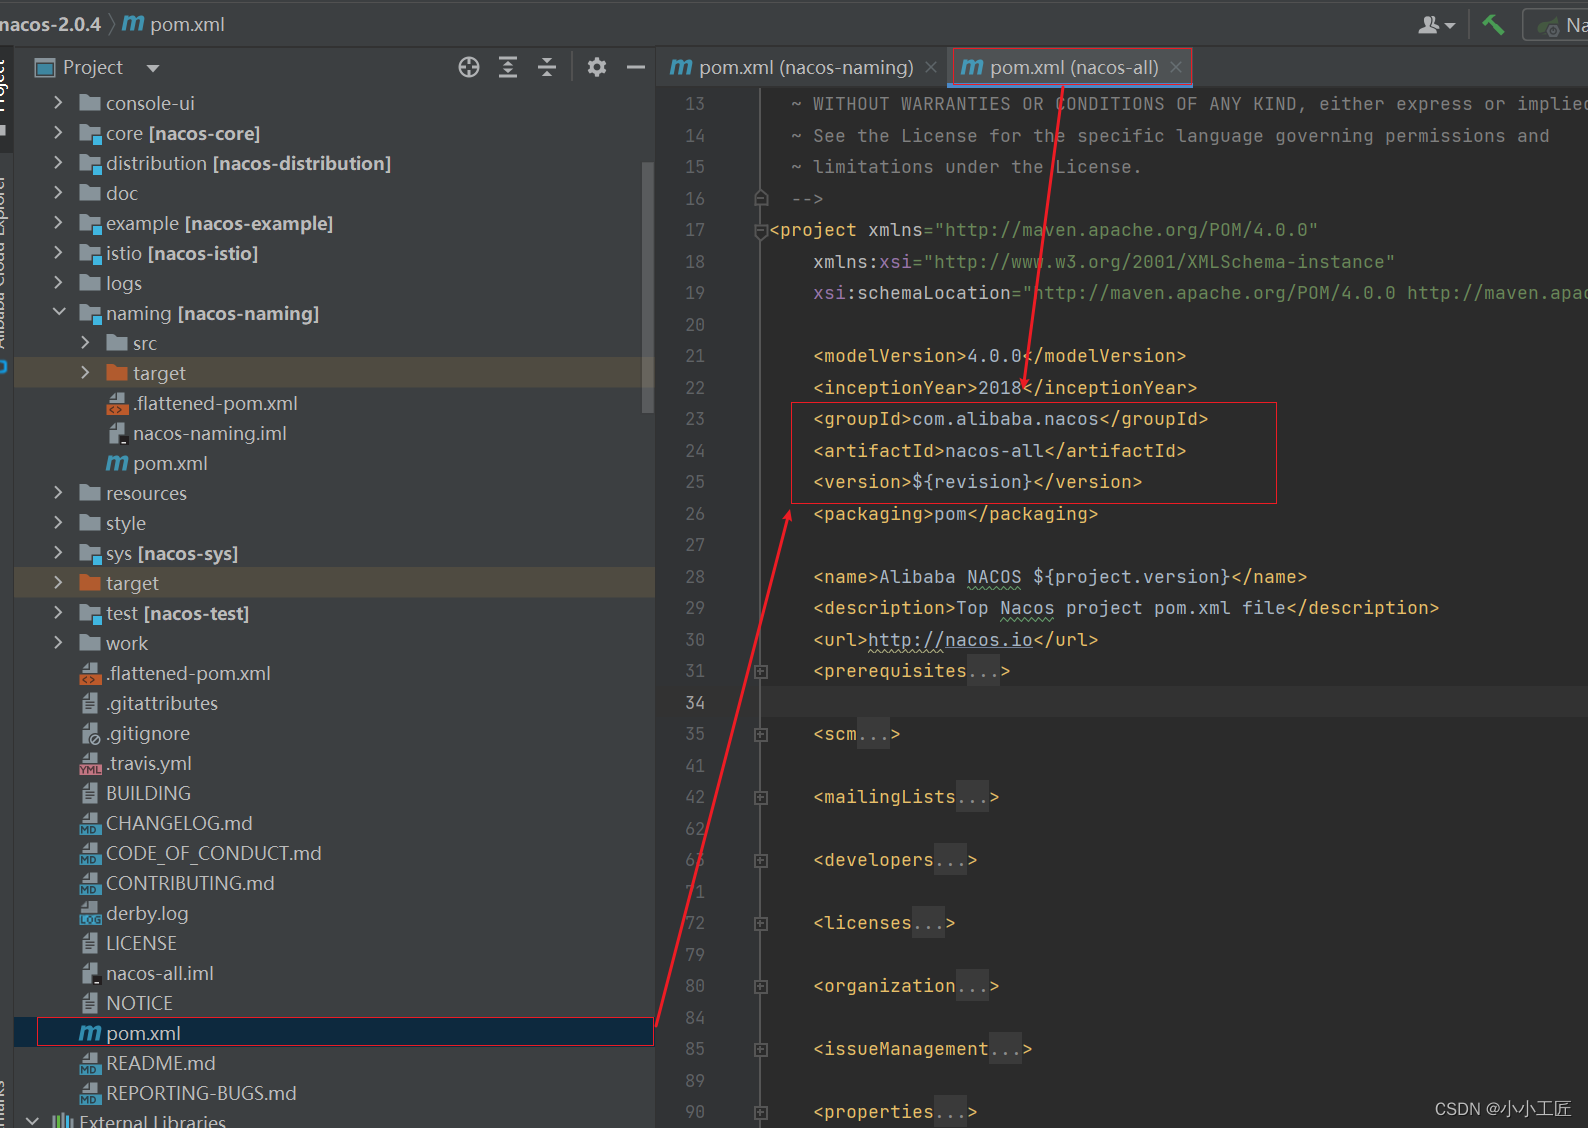The height and width of the screenshot is (1128, 1588).
Task: Expand example [nacos-example] module
Action: point(58,223)
